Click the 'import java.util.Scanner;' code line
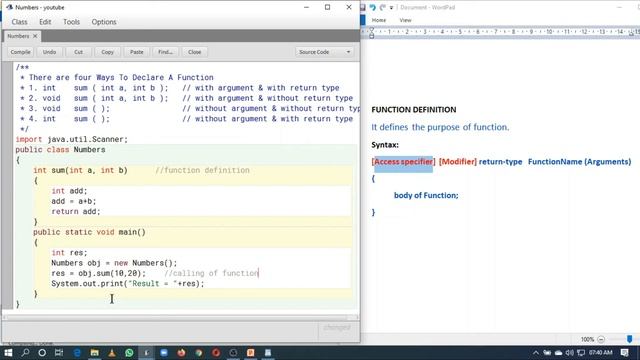The height and width of the screenshot is (360, 640). 71,139
